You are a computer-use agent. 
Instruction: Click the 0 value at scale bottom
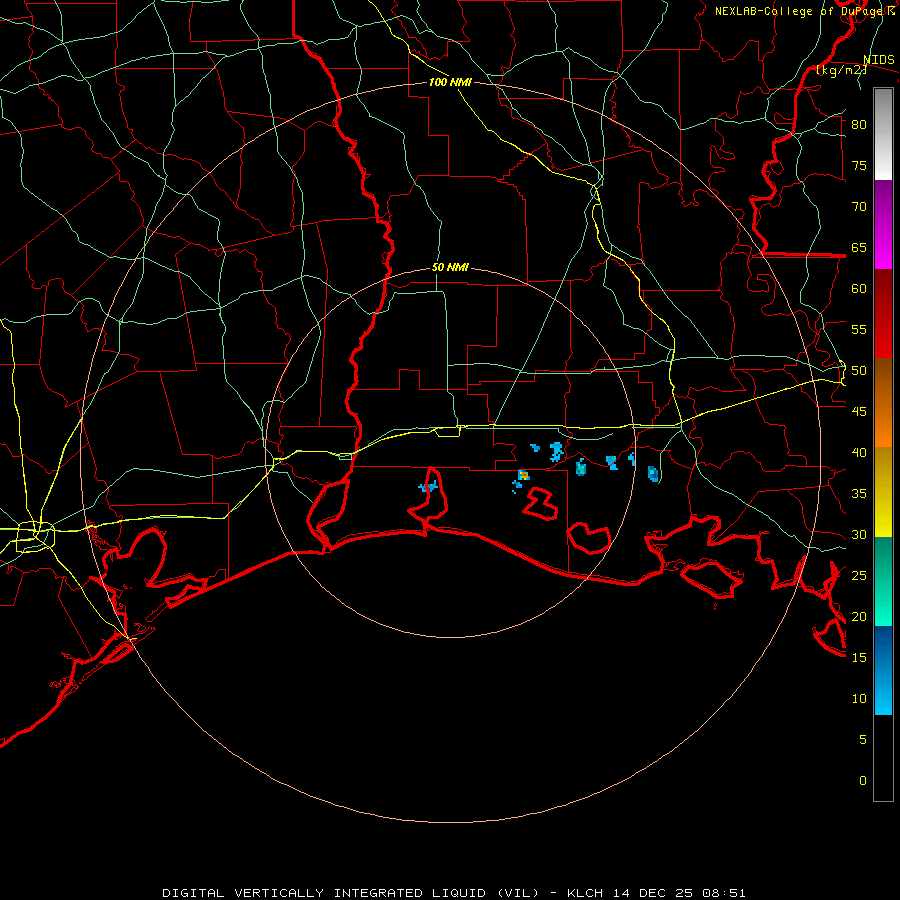863,781
